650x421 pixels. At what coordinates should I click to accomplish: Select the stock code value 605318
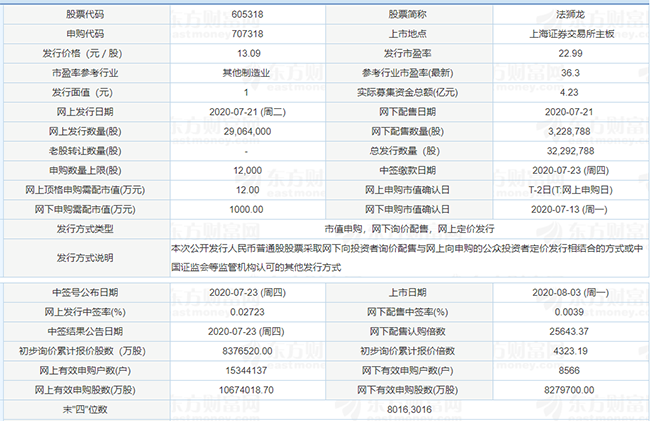[x=247, y=14]
